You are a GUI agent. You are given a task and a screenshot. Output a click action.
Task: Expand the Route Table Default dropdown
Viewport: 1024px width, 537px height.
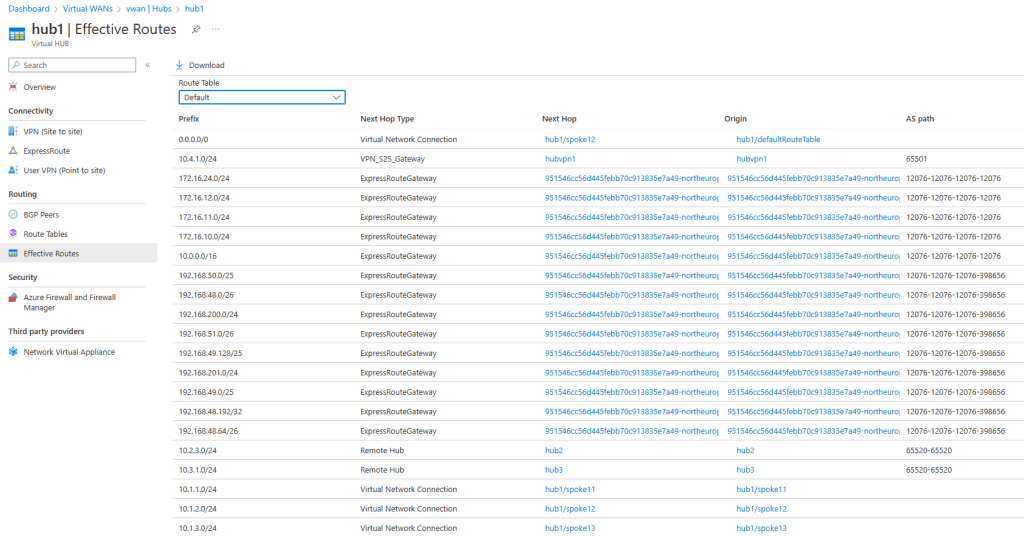[x=262, y=98]
